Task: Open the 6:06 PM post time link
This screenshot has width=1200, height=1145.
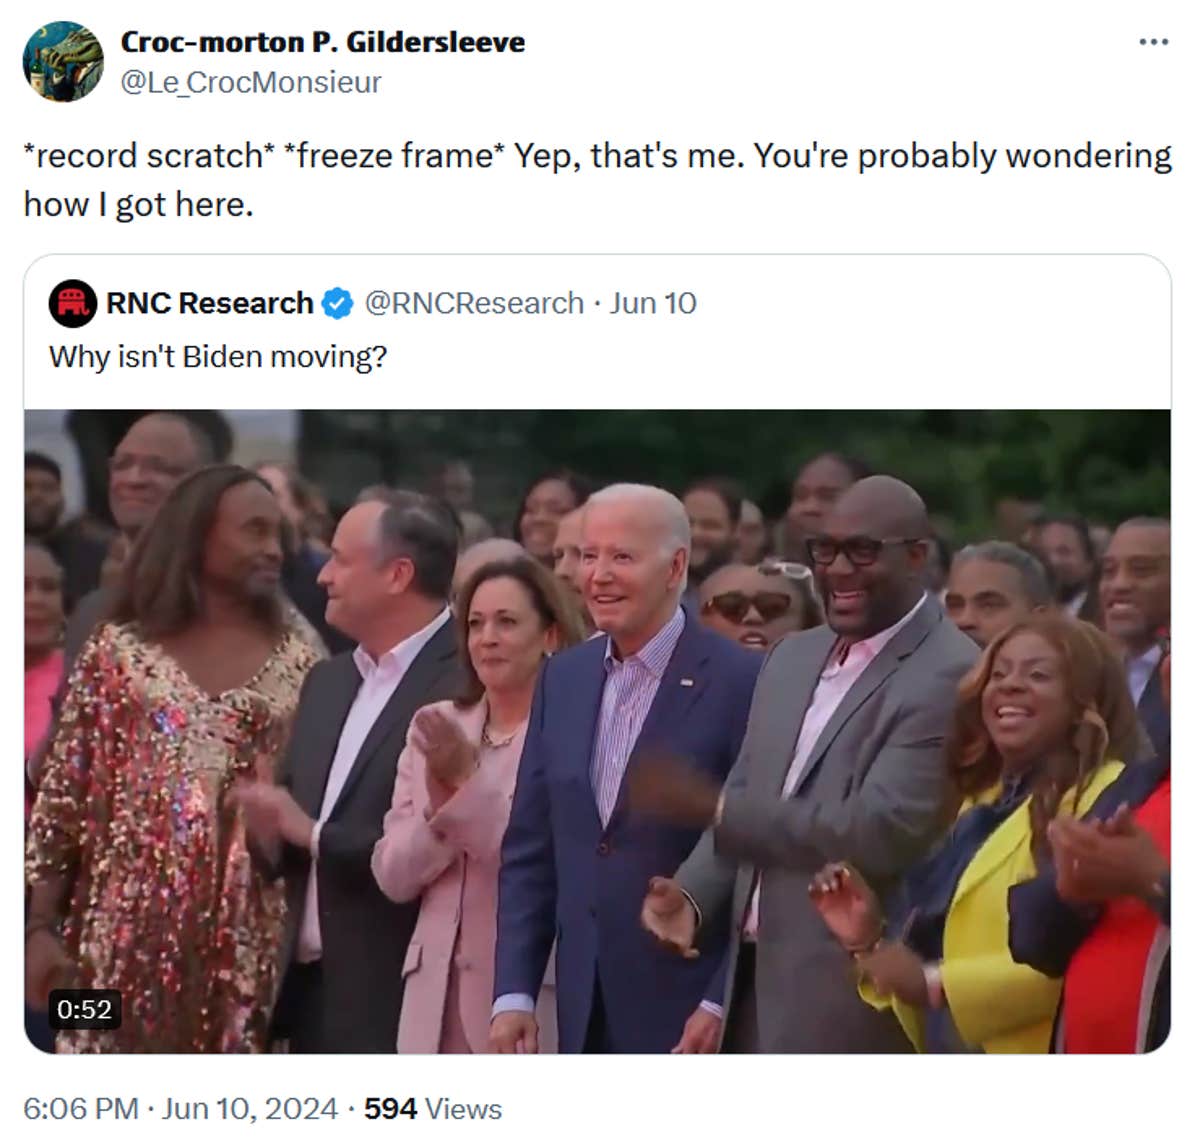Action: 81,1109
